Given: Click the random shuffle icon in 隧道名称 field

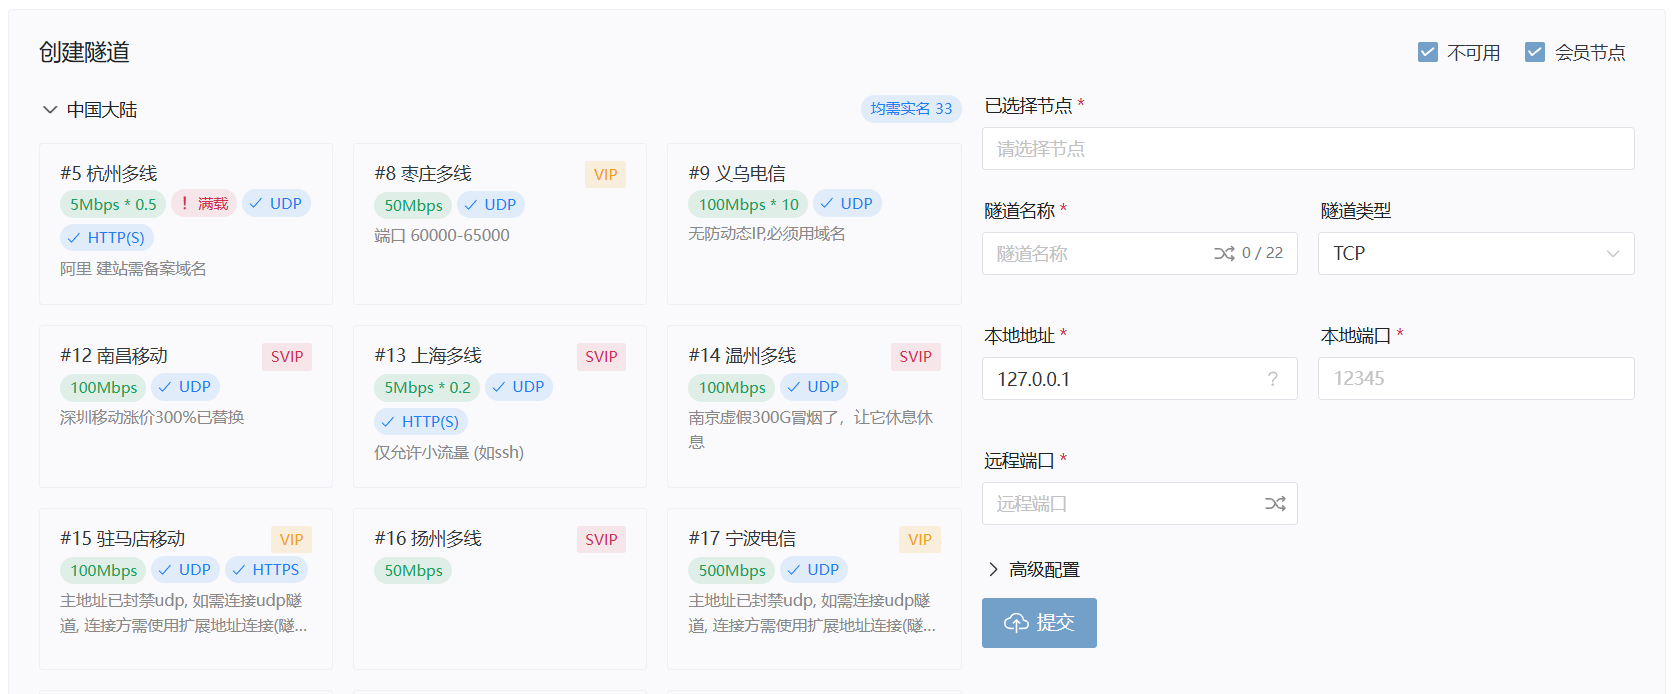Looking at the screenshot, I should click(1224, 254).
